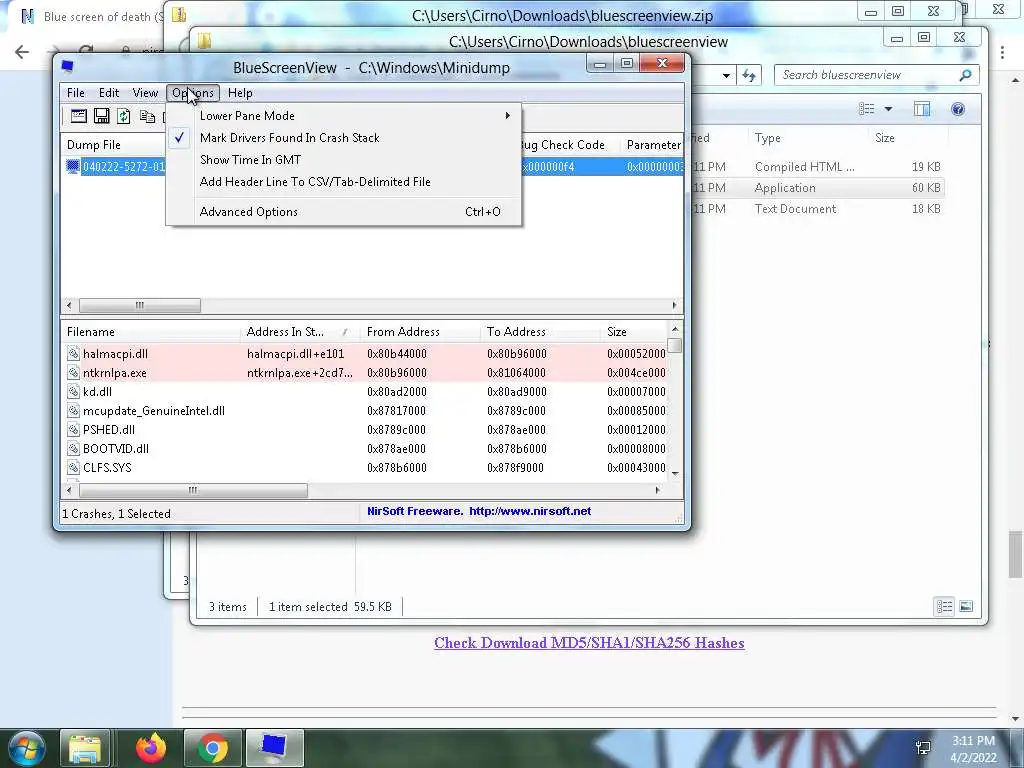Click the browser back arrow
This screenshot has width=1024, height=768.
(22, 52)
